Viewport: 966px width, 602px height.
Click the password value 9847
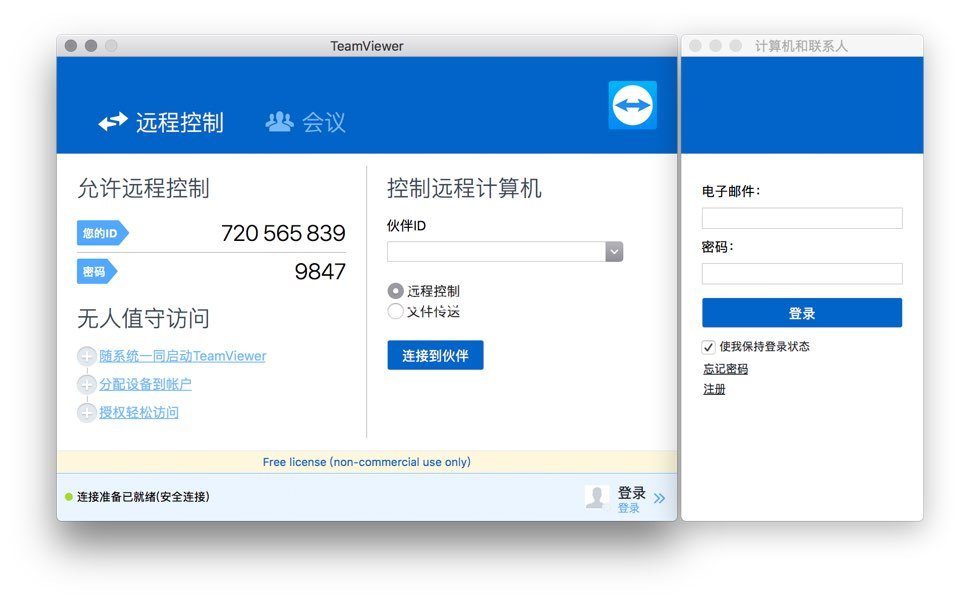tap(320, 272)
